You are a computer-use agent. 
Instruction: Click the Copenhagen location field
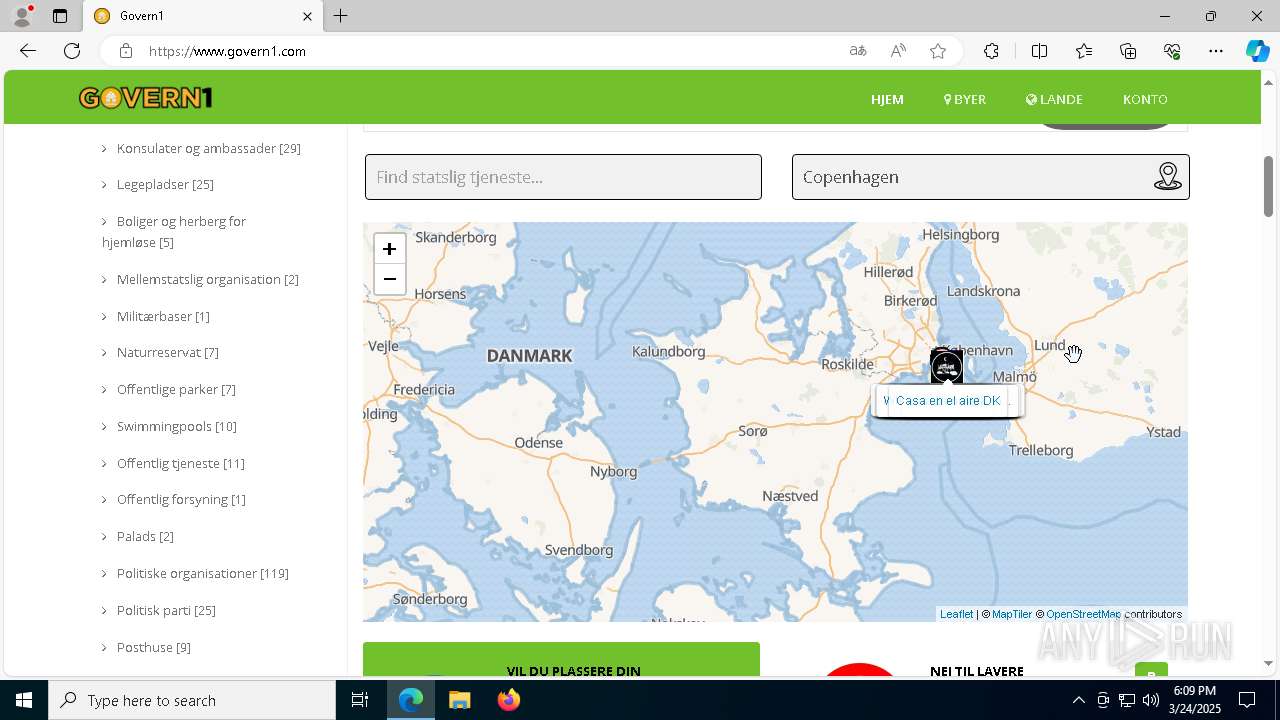(991, 177)
